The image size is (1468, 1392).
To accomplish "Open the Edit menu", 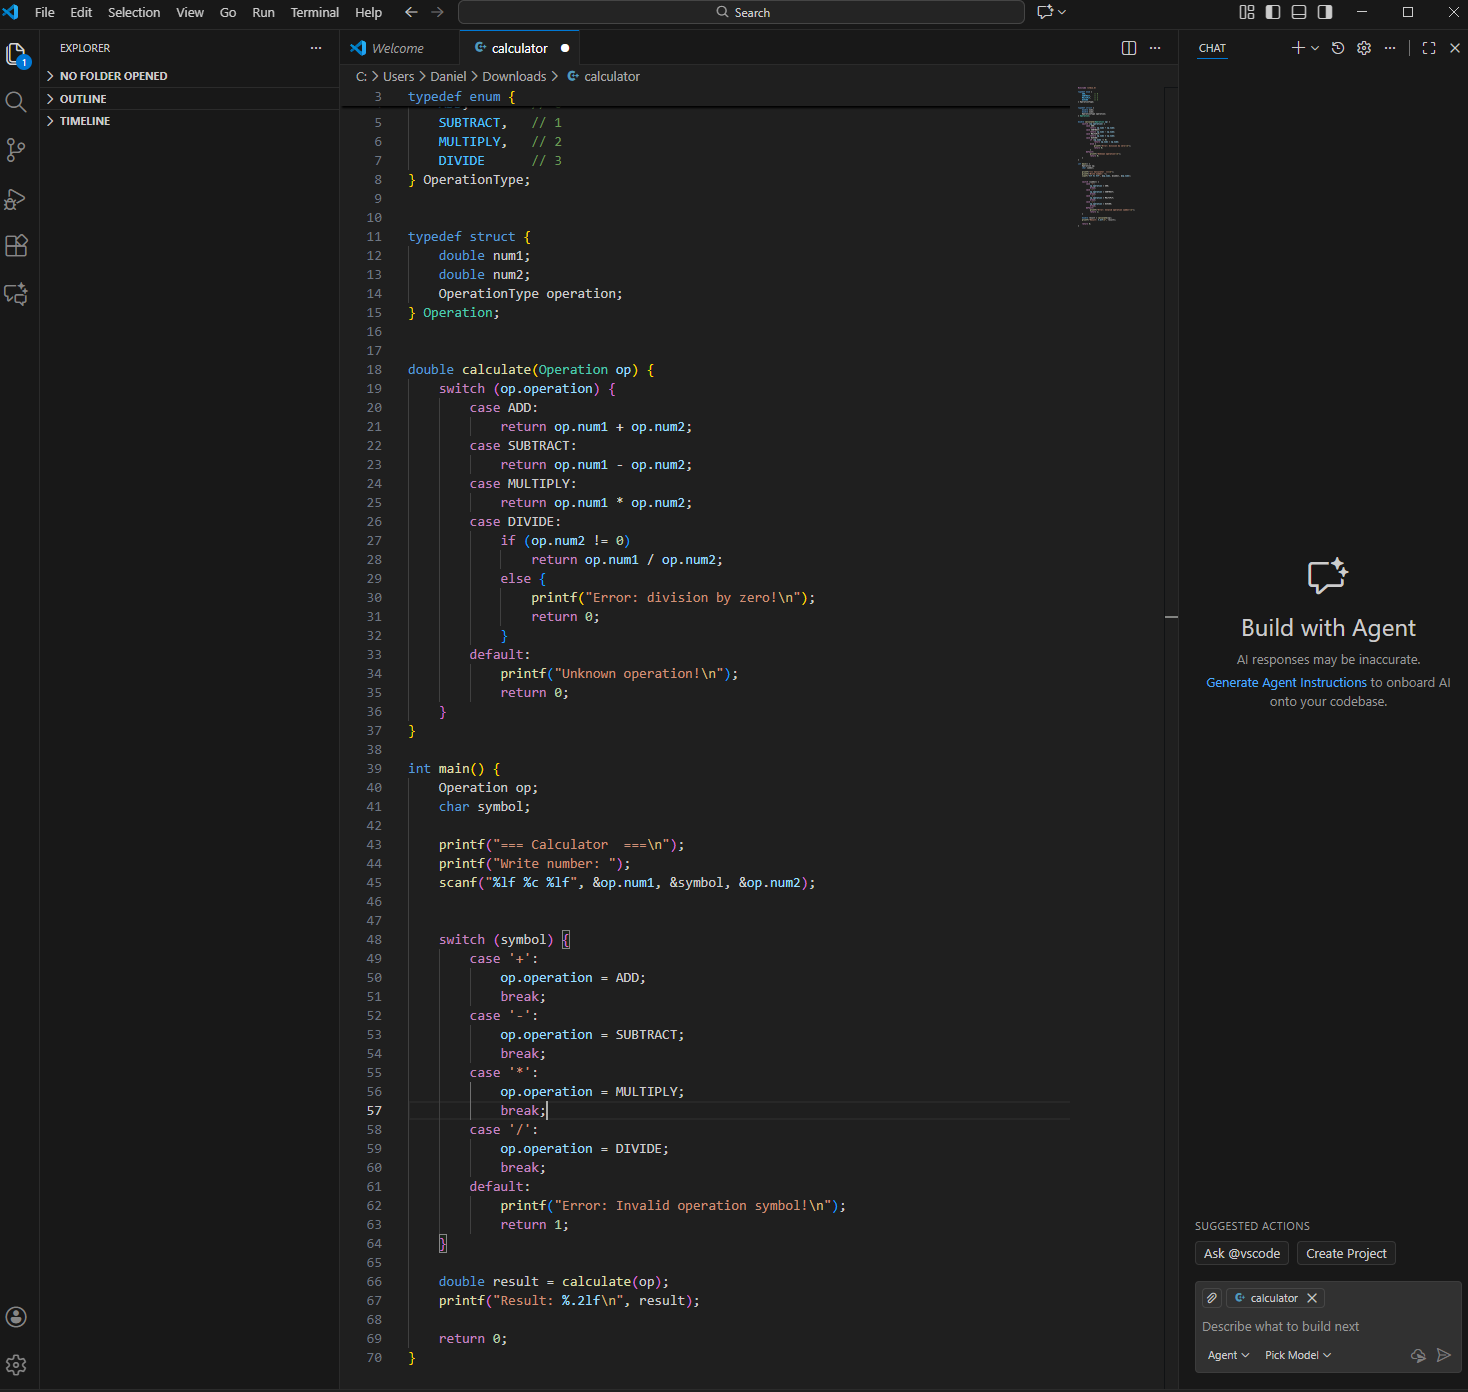I will coord(81,12).
